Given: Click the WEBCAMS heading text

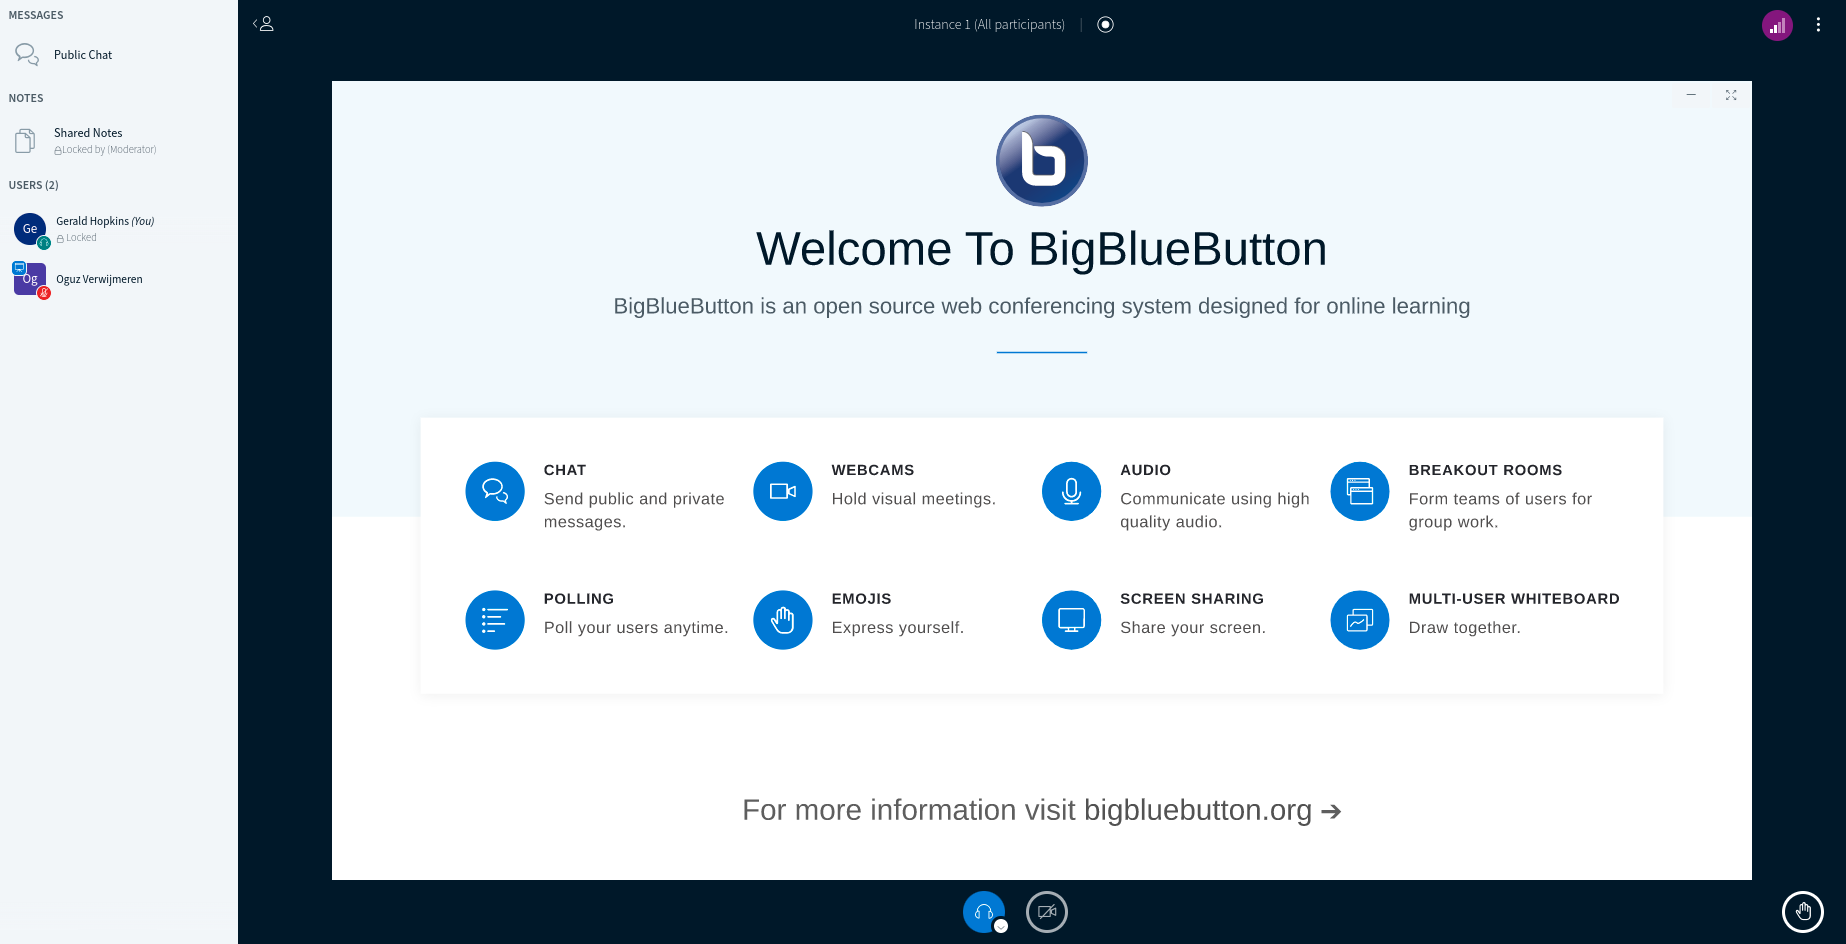Looking at the screenshot, I should coord(873,470).
